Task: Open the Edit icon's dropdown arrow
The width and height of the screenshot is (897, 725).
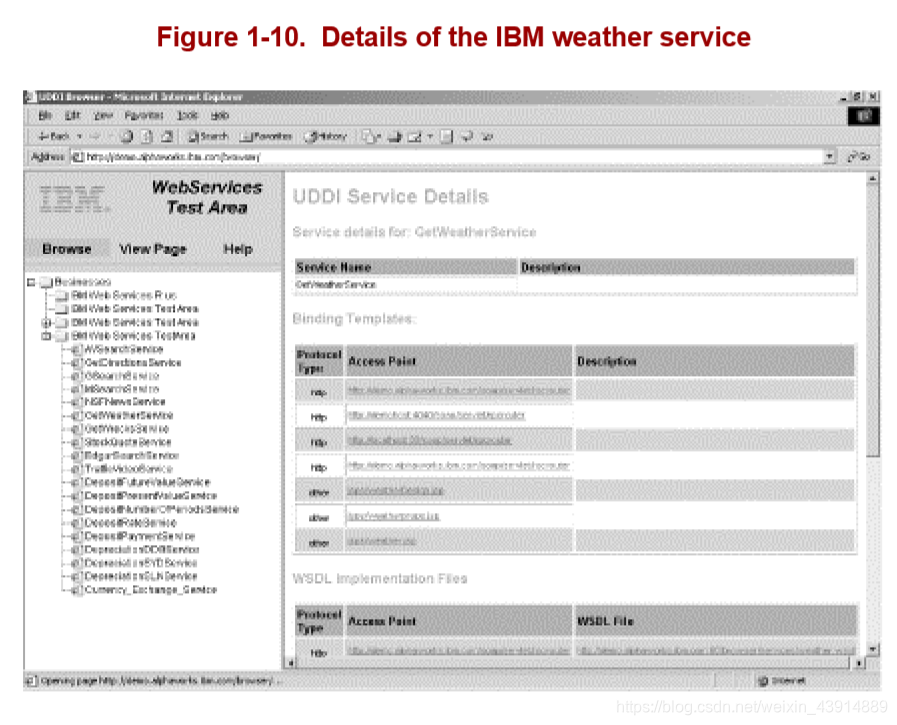Action: click(430, 136)
